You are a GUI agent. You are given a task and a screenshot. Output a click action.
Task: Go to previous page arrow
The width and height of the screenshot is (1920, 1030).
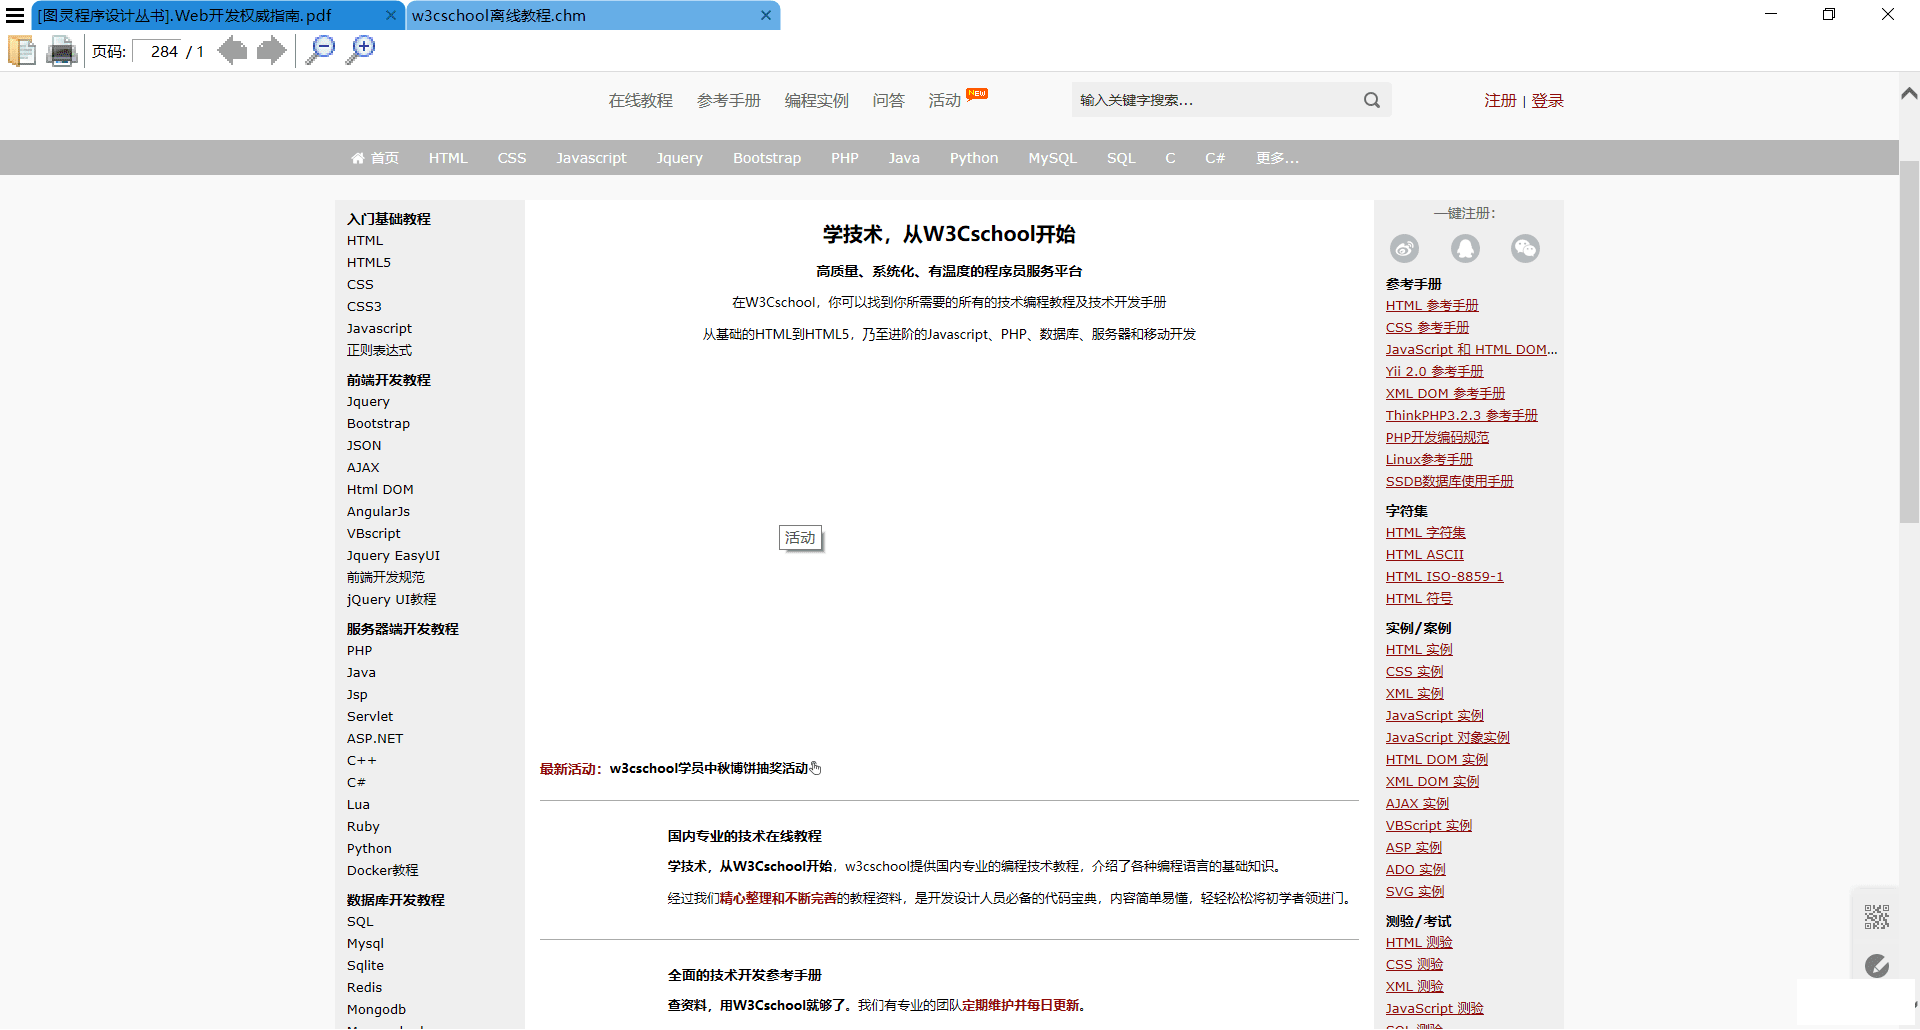(x=232, y=50)
